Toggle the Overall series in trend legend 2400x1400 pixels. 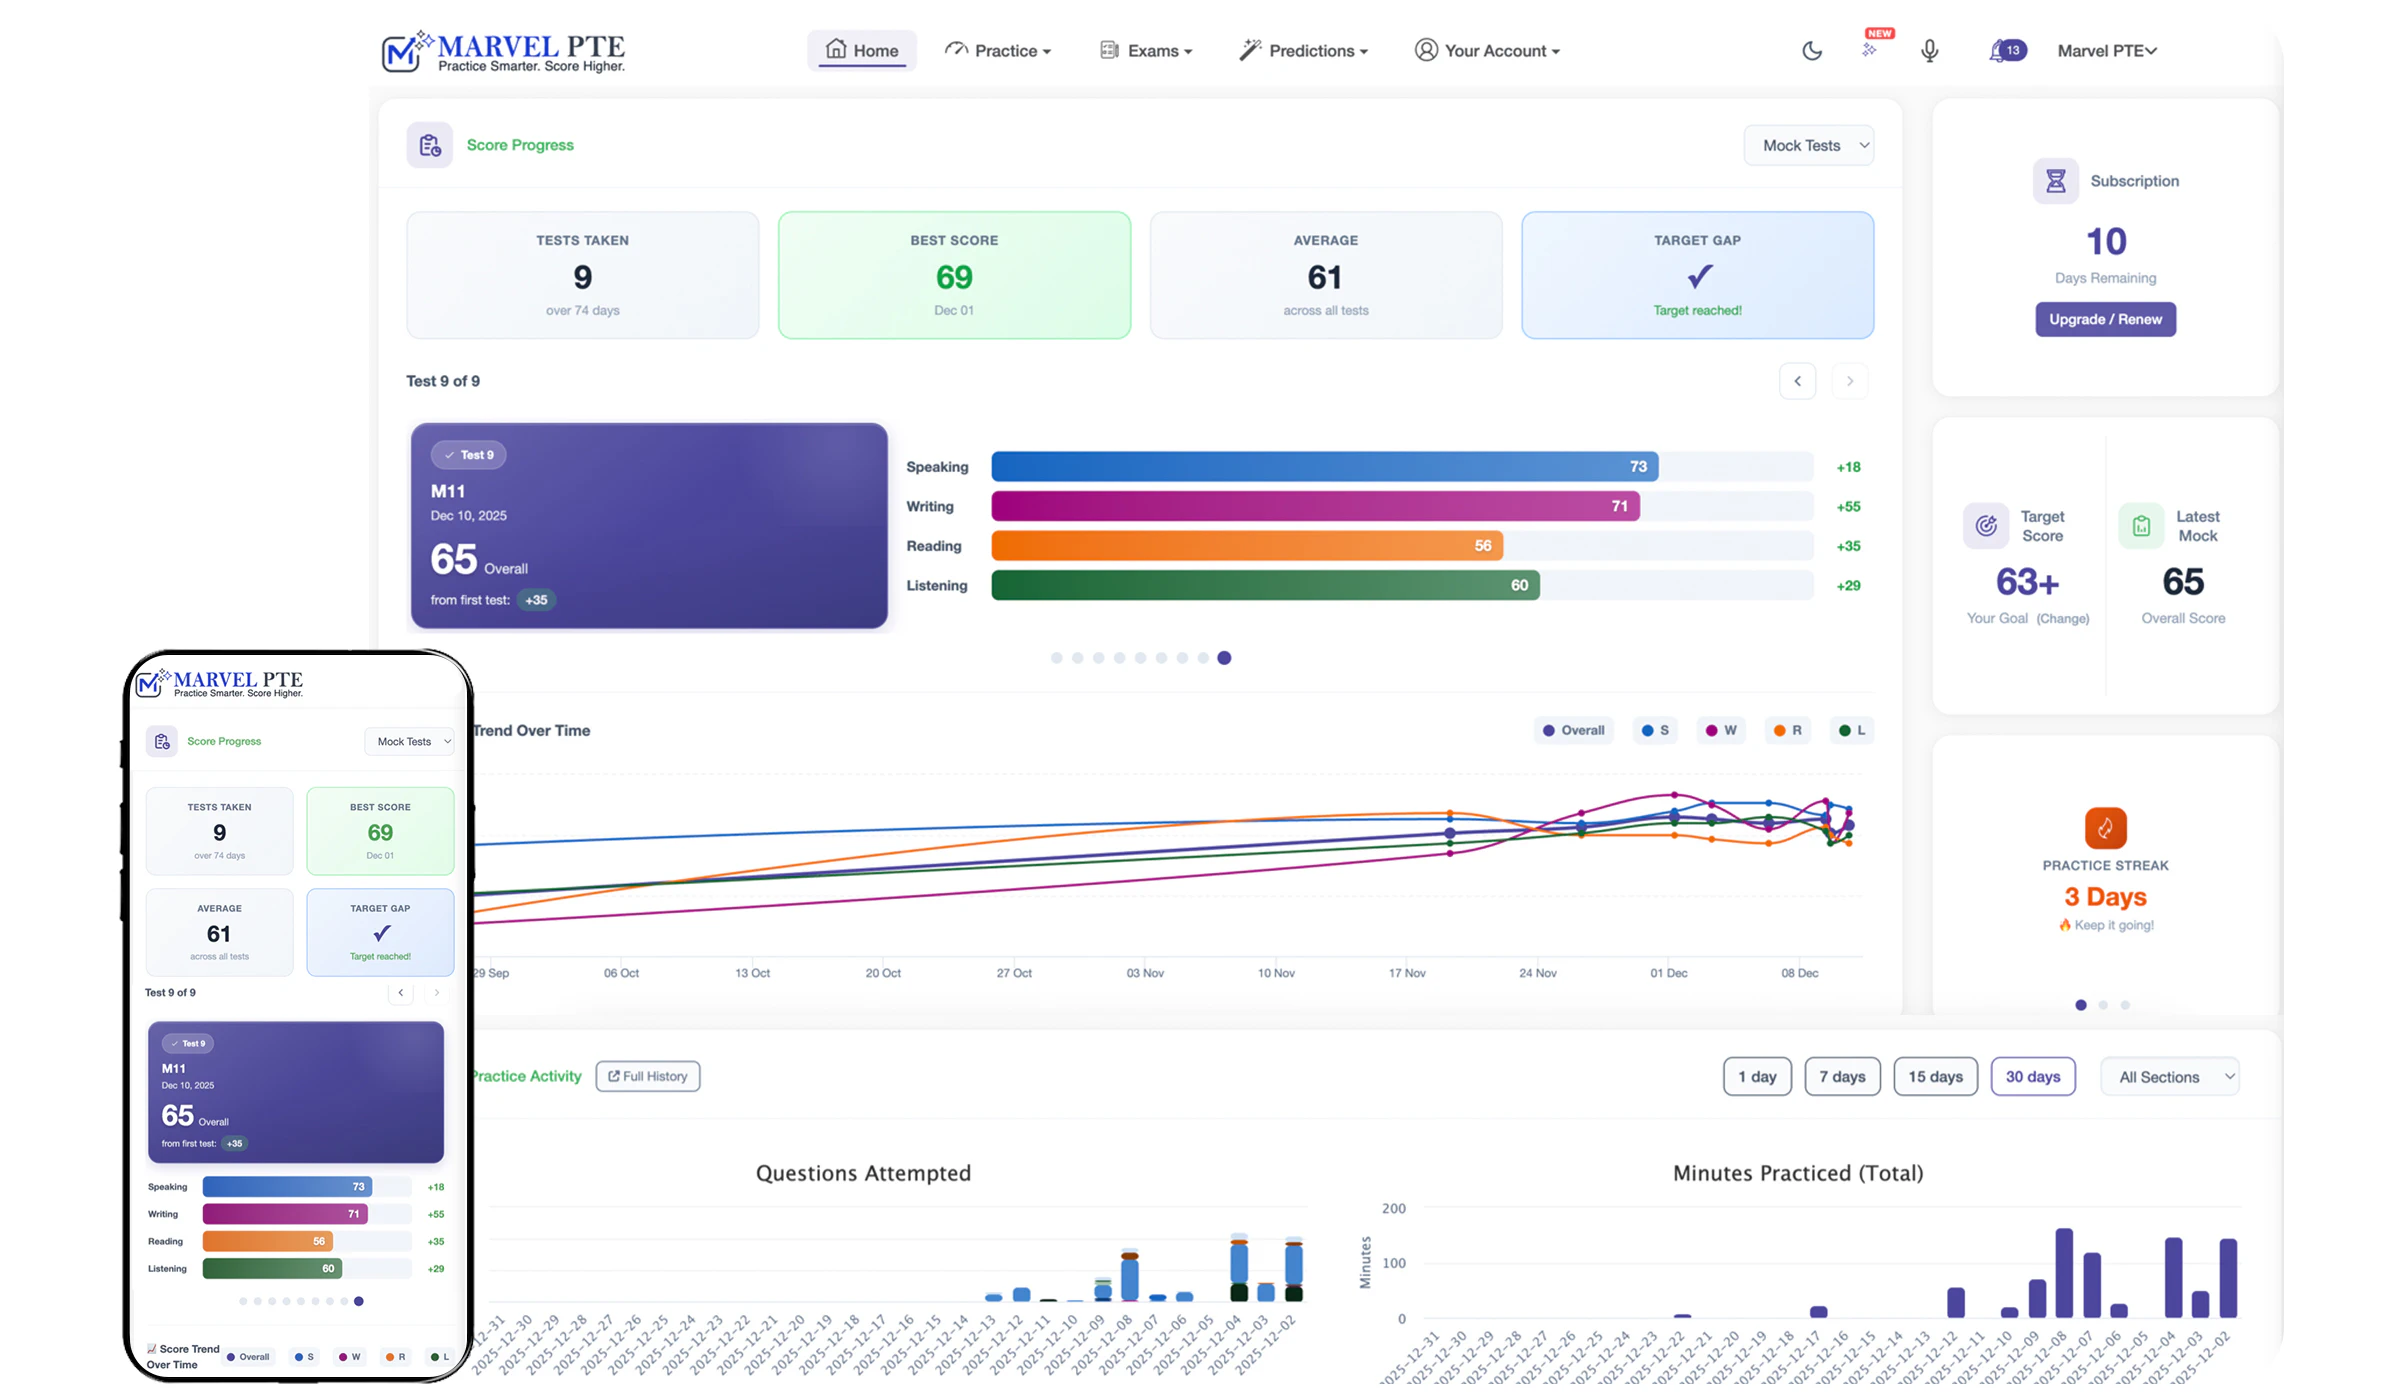[1574, 731]
